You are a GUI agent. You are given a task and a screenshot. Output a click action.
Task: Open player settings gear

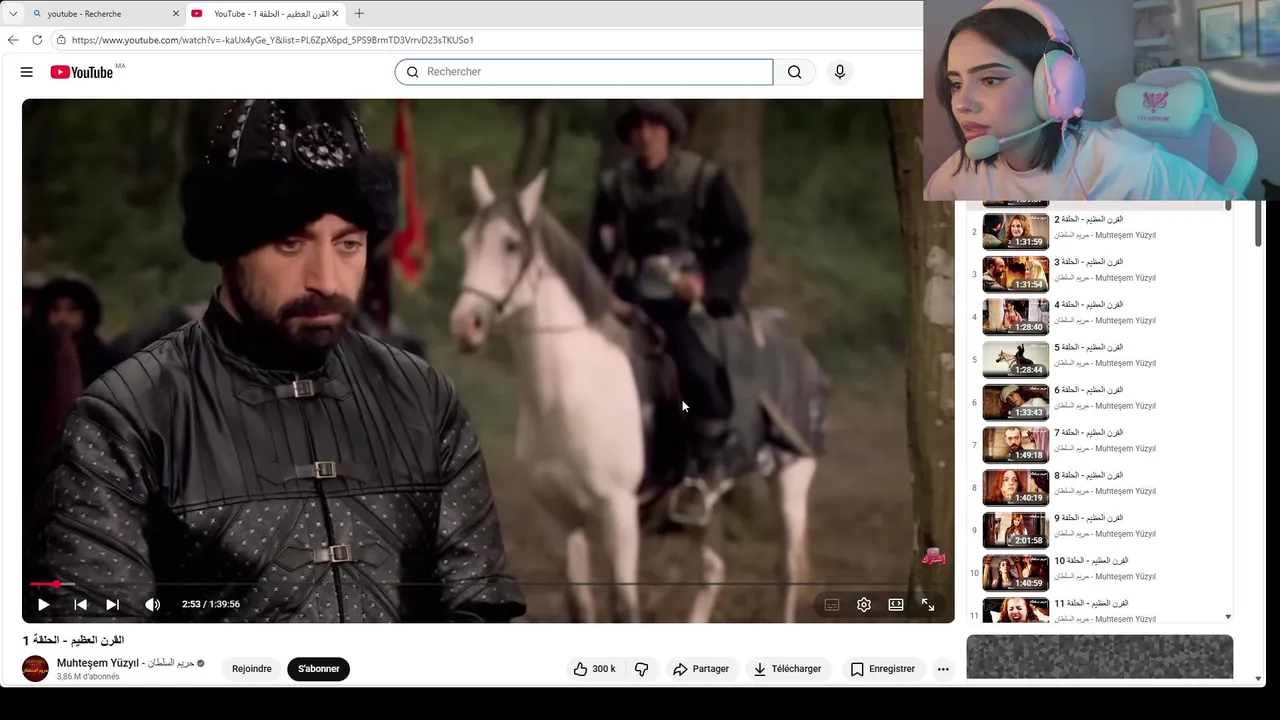pyautogui.click(x=864, y=604)
